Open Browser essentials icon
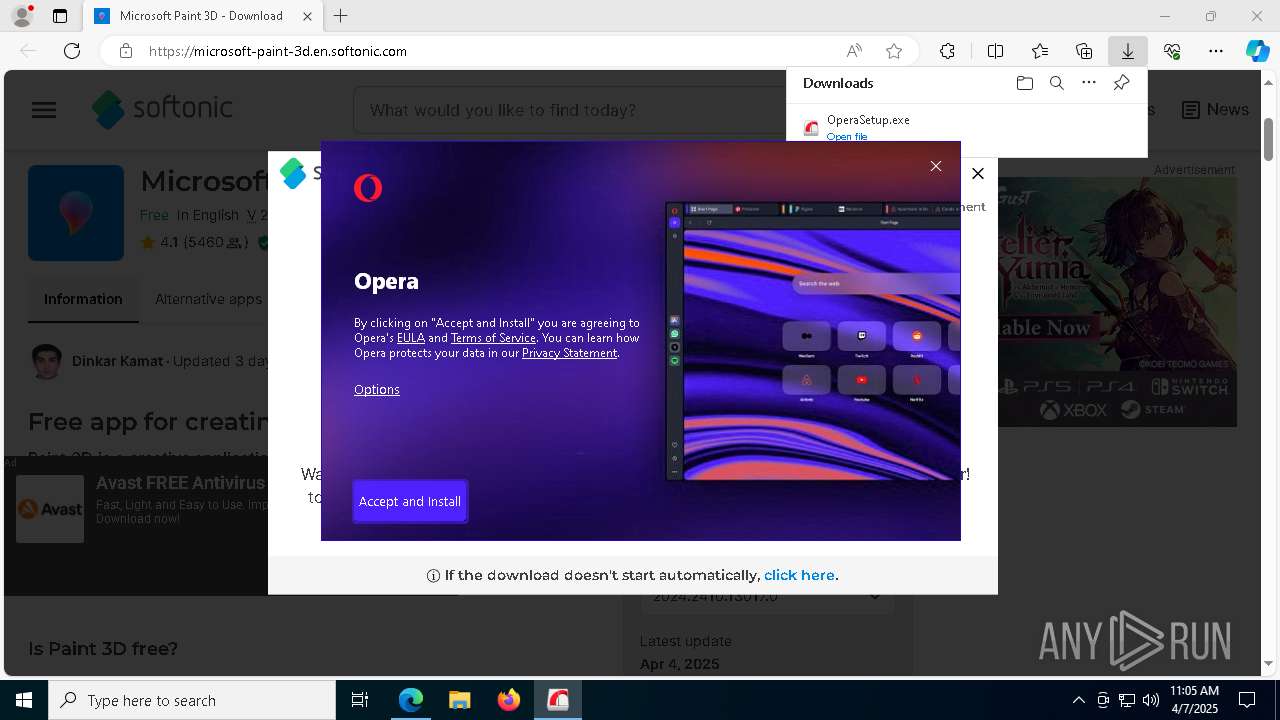 point(1172,51)
